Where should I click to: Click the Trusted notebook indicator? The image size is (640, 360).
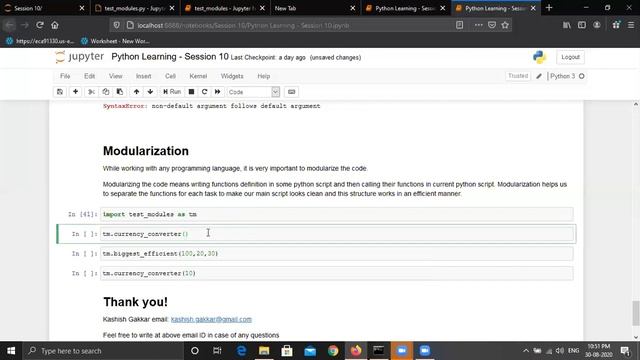(x=518, y=76)
